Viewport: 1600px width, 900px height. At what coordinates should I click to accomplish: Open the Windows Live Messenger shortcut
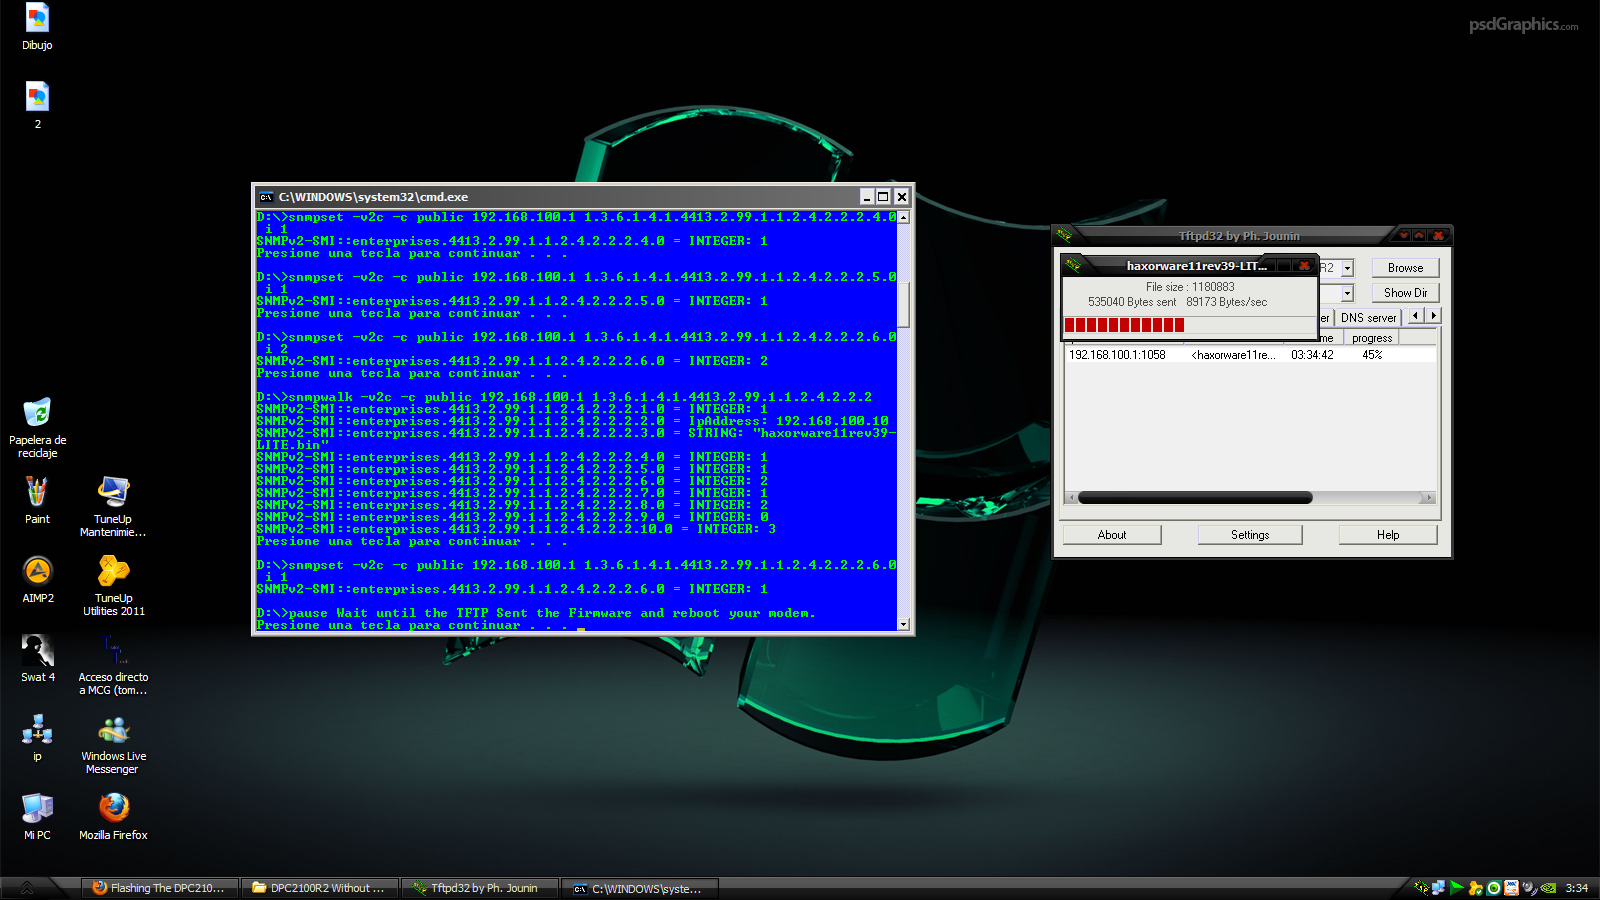[113, 730]
